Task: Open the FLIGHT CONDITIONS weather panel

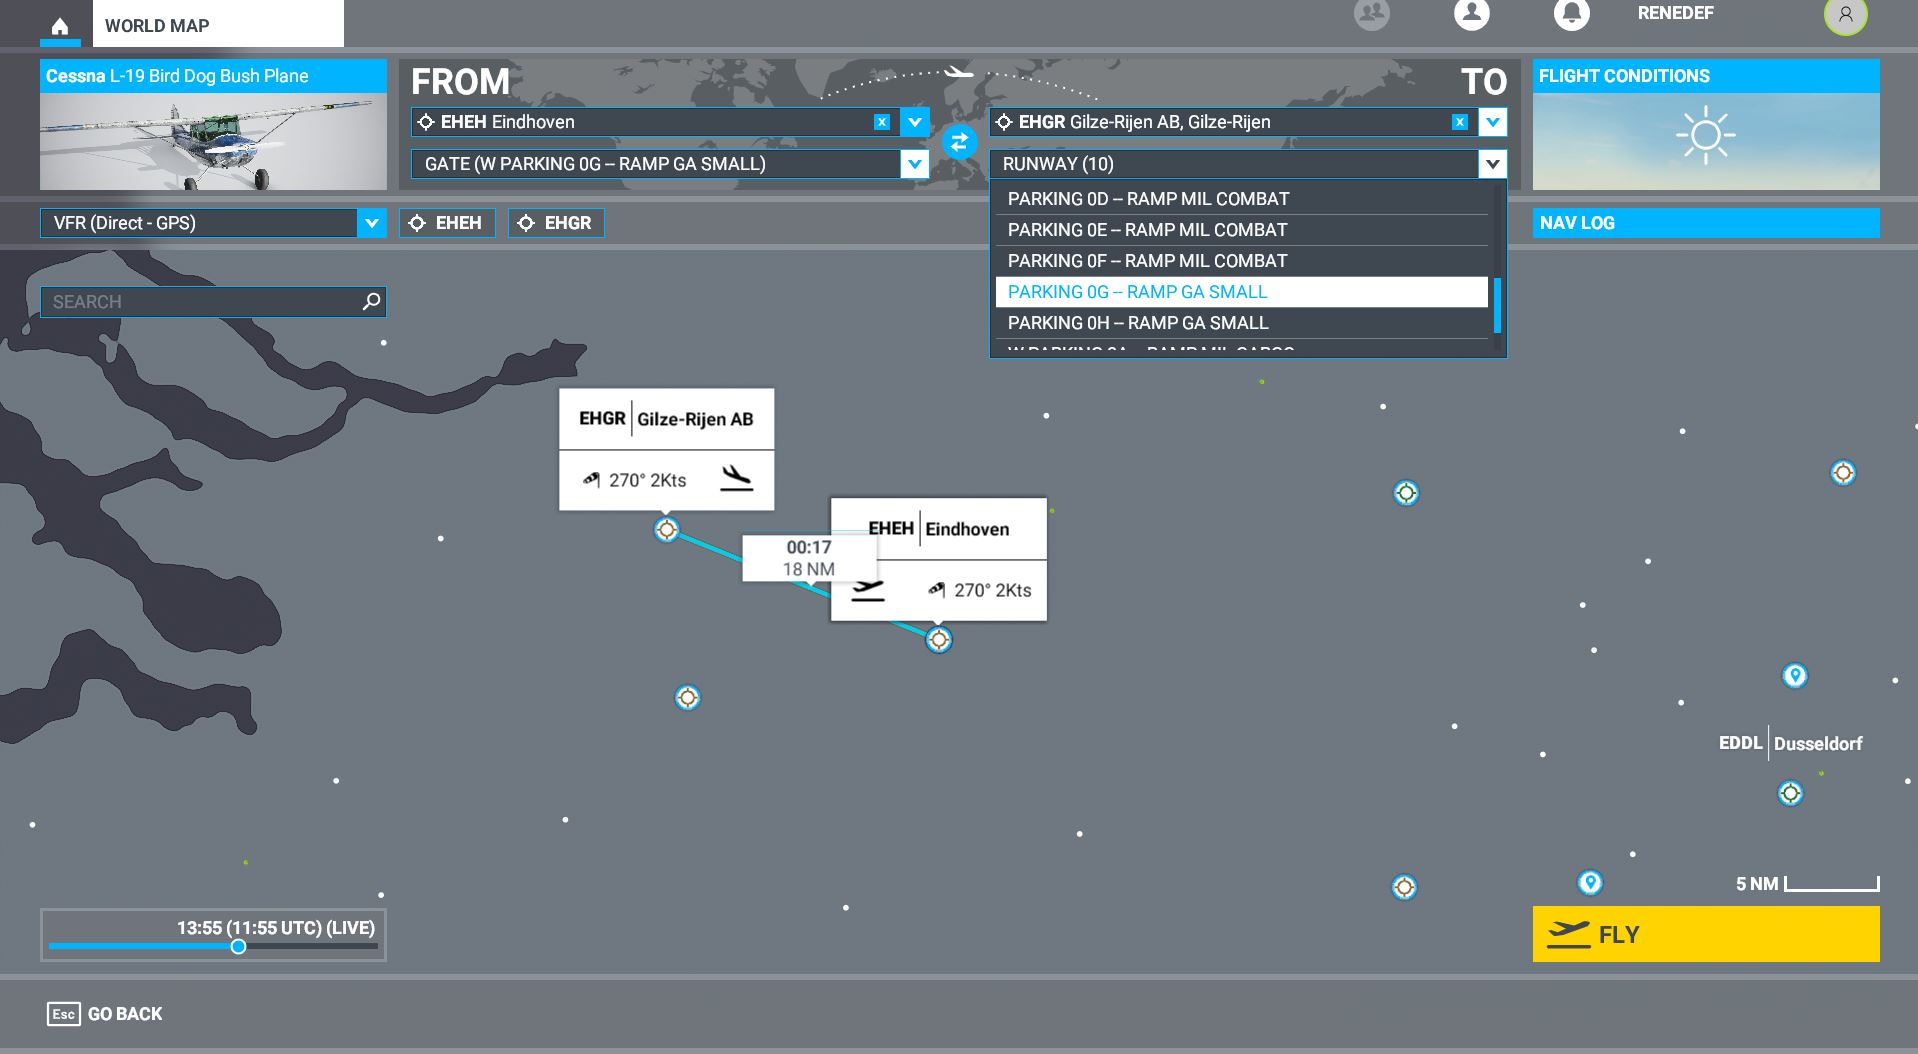Action: (x=1706, y=125)
